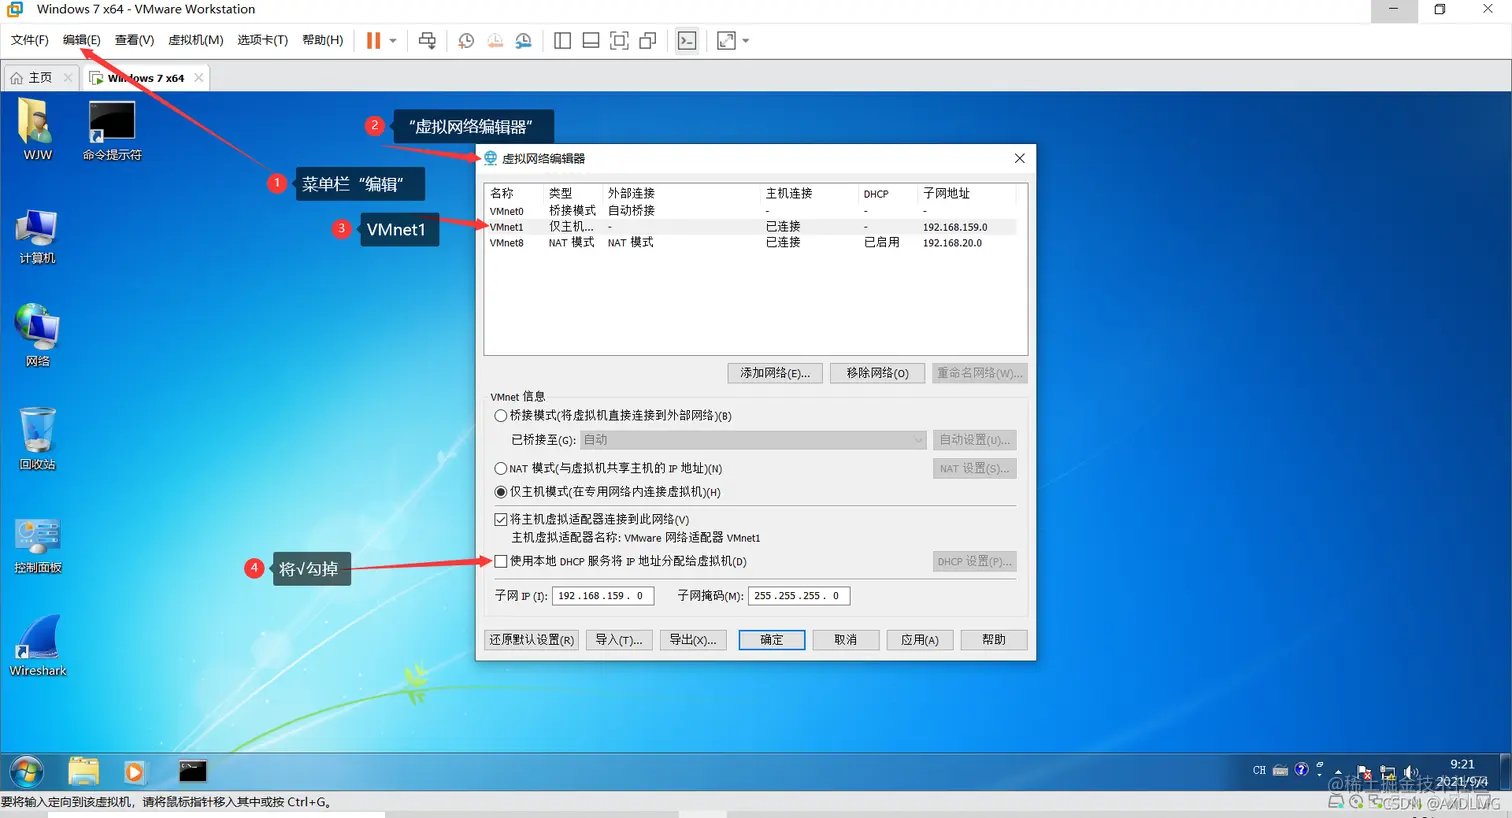Open the 编辑(E) menu
Viewport: 1512px width, 818px height.
81,40
